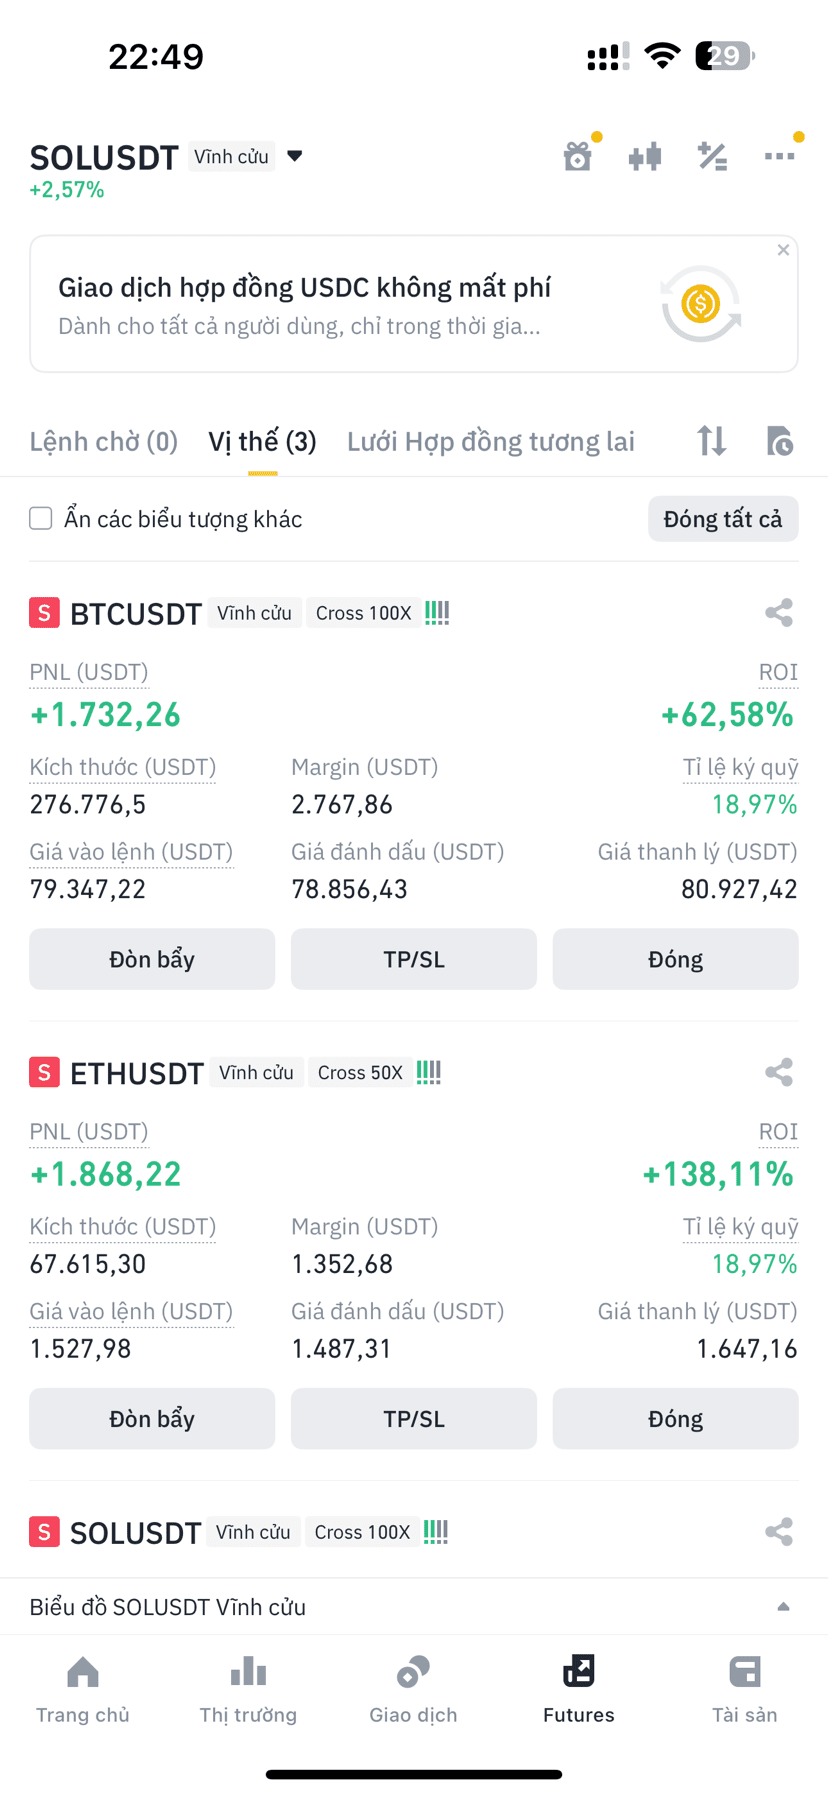Tap 'Đòn bẩy' for ETHUSDT position

coord(152,1419)
